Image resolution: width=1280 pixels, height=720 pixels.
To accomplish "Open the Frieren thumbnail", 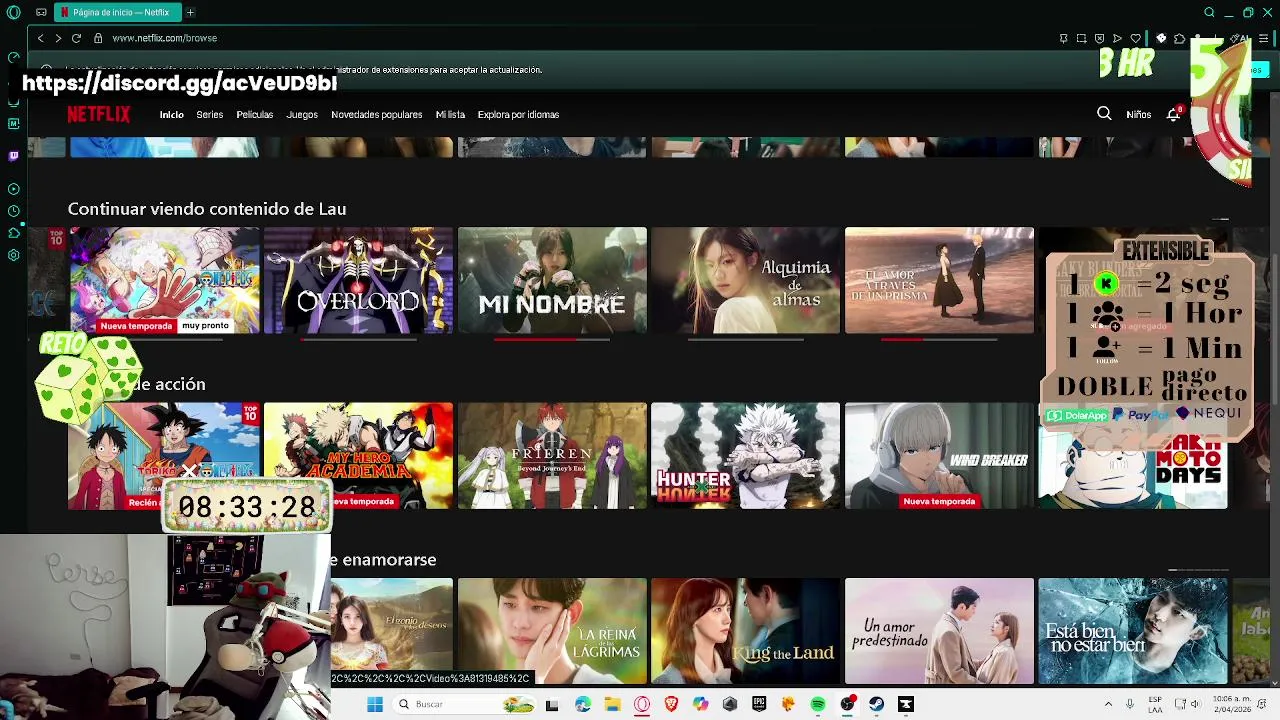I will [552, 456].
